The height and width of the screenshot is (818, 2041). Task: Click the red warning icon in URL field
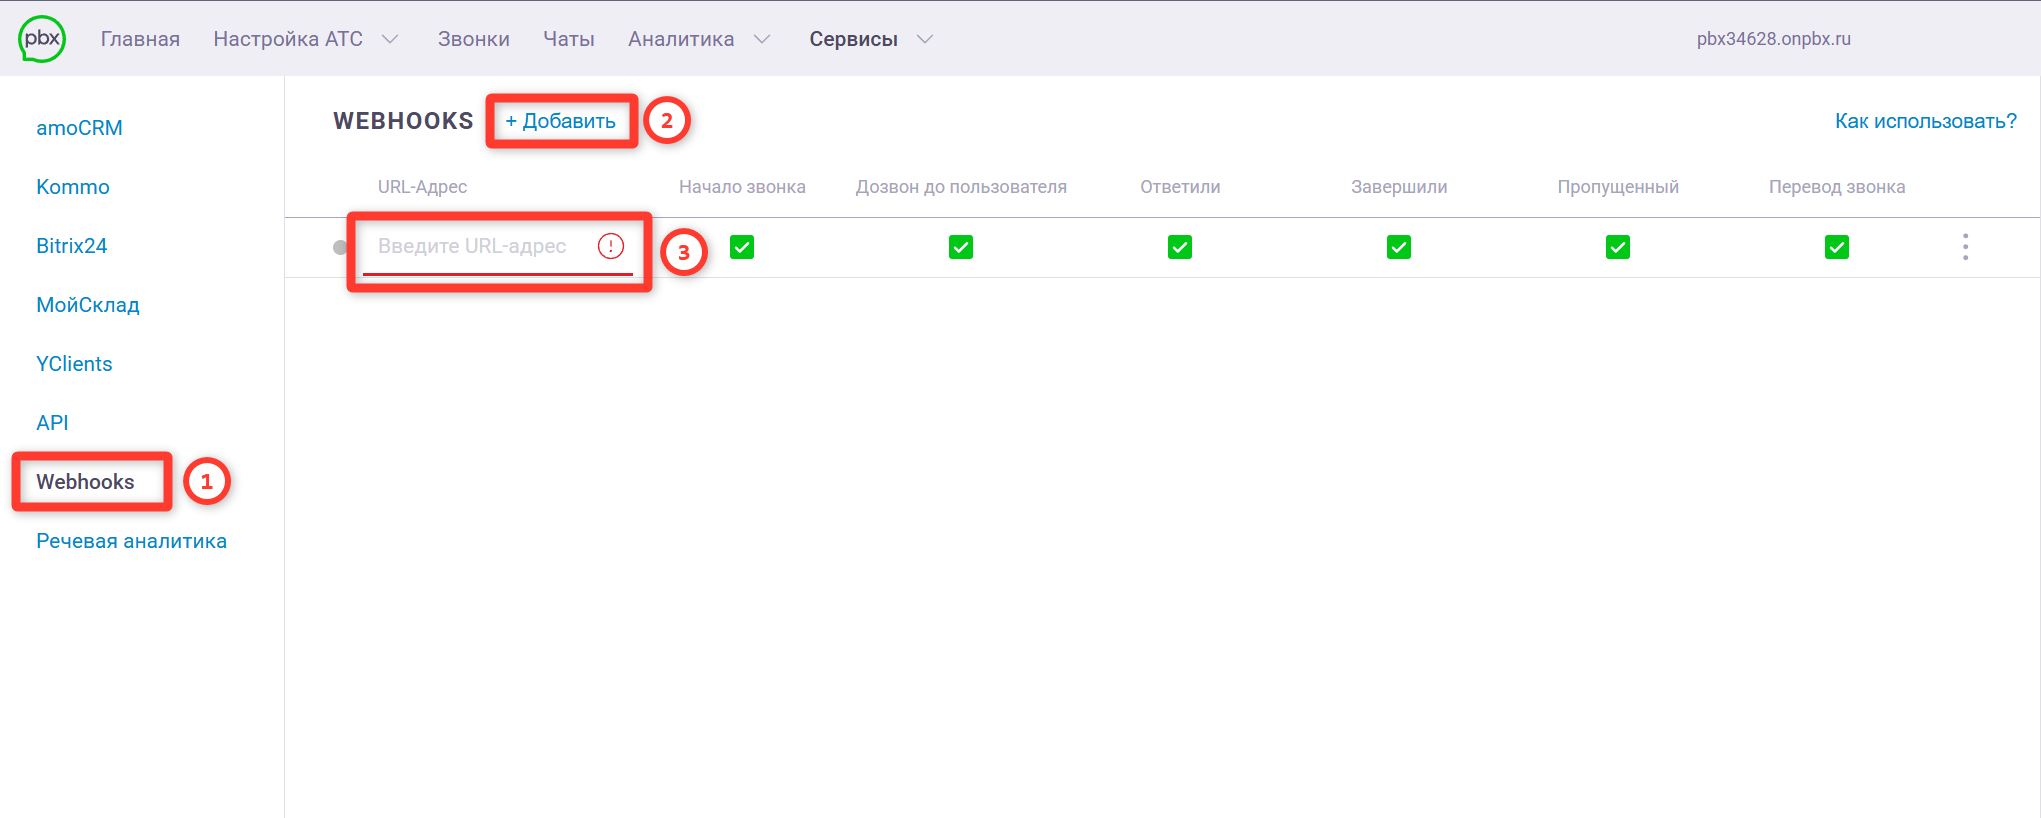click(611, 246)
